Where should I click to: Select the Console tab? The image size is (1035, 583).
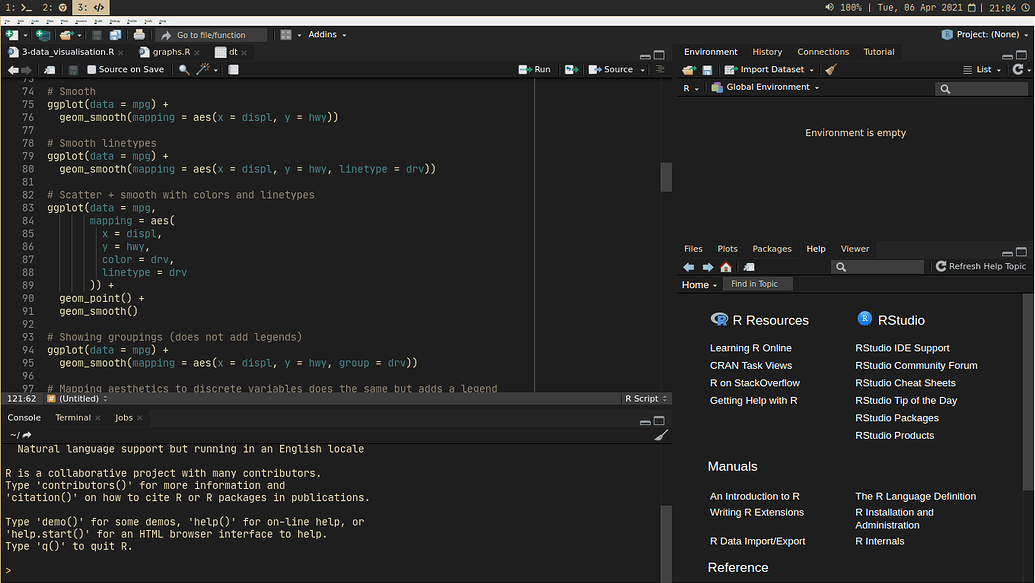(24, 418)
